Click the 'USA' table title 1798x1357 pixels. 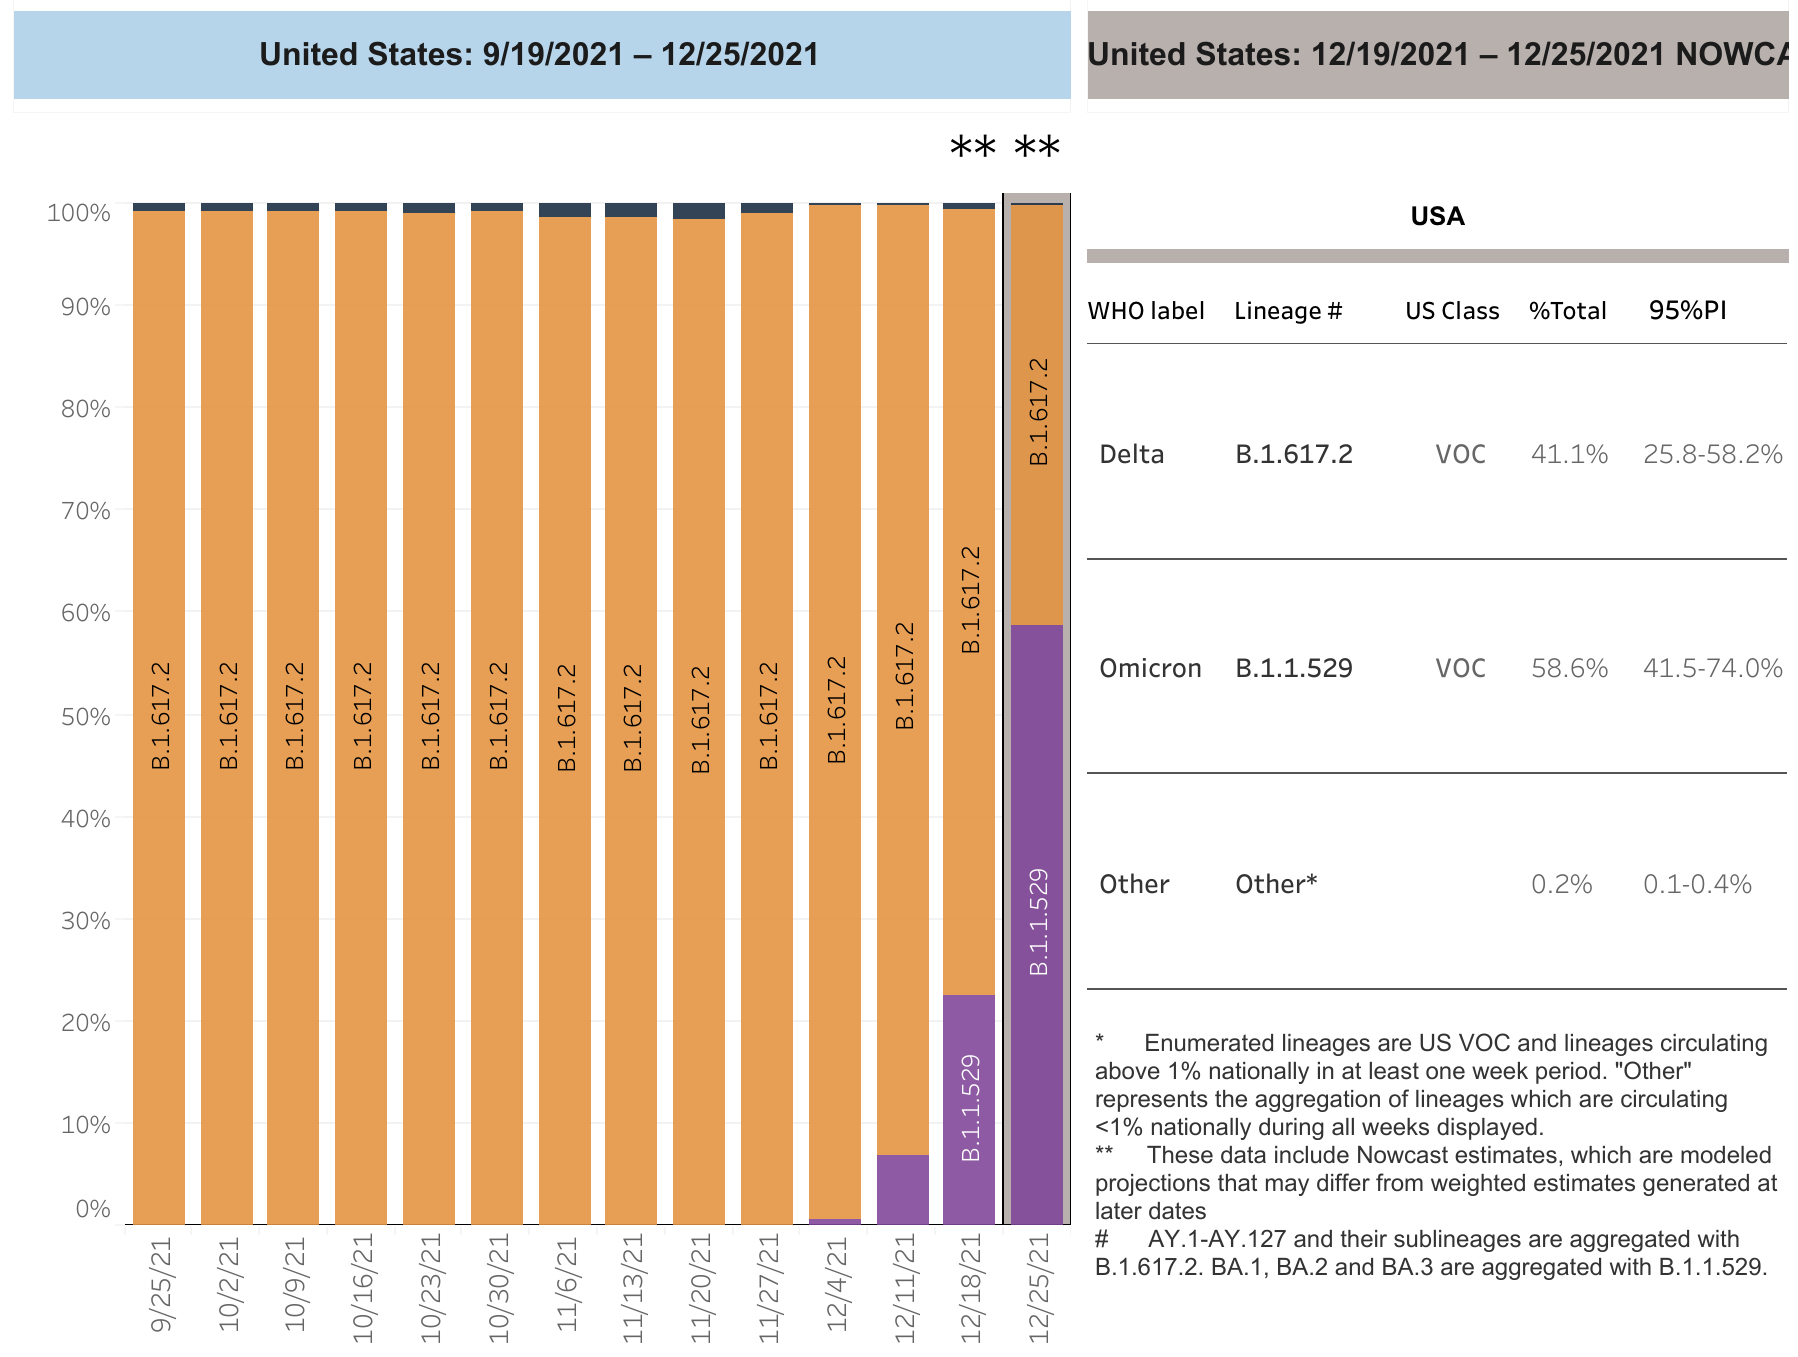(x=1437, y=217)
